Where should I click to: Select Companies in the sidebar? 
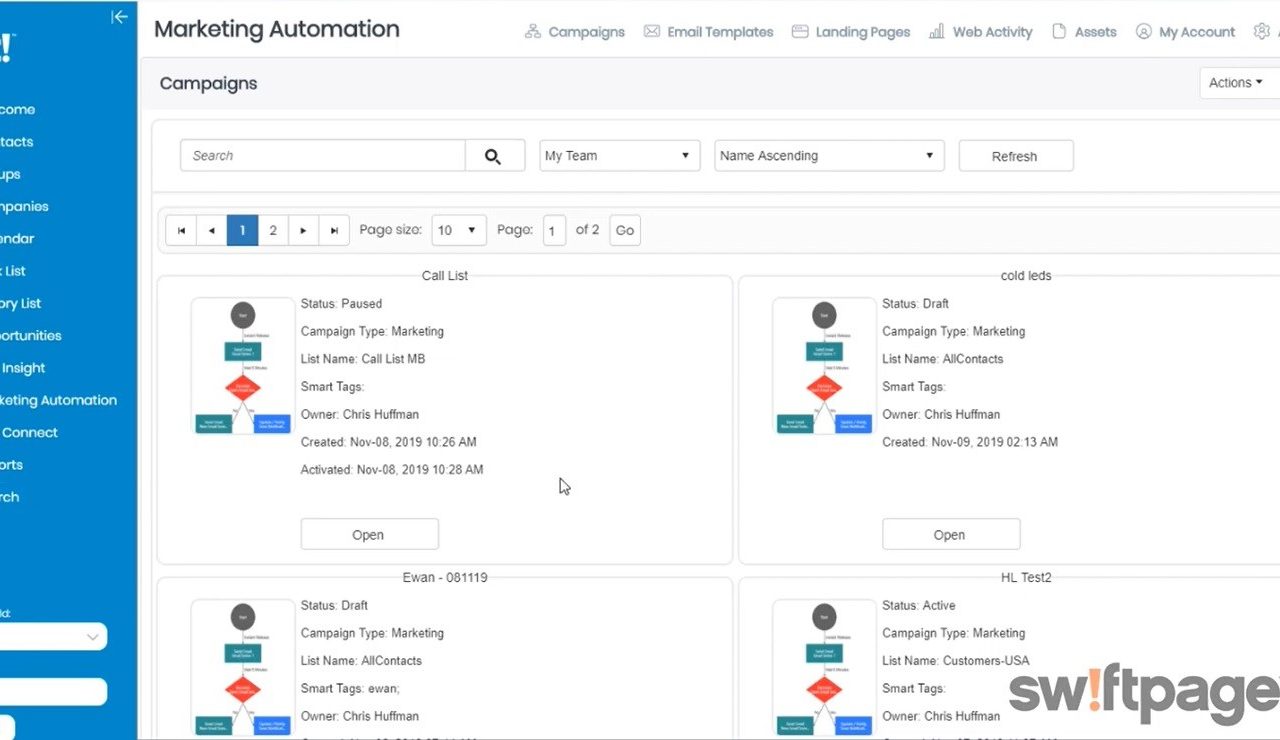click(x=24, y=206)
